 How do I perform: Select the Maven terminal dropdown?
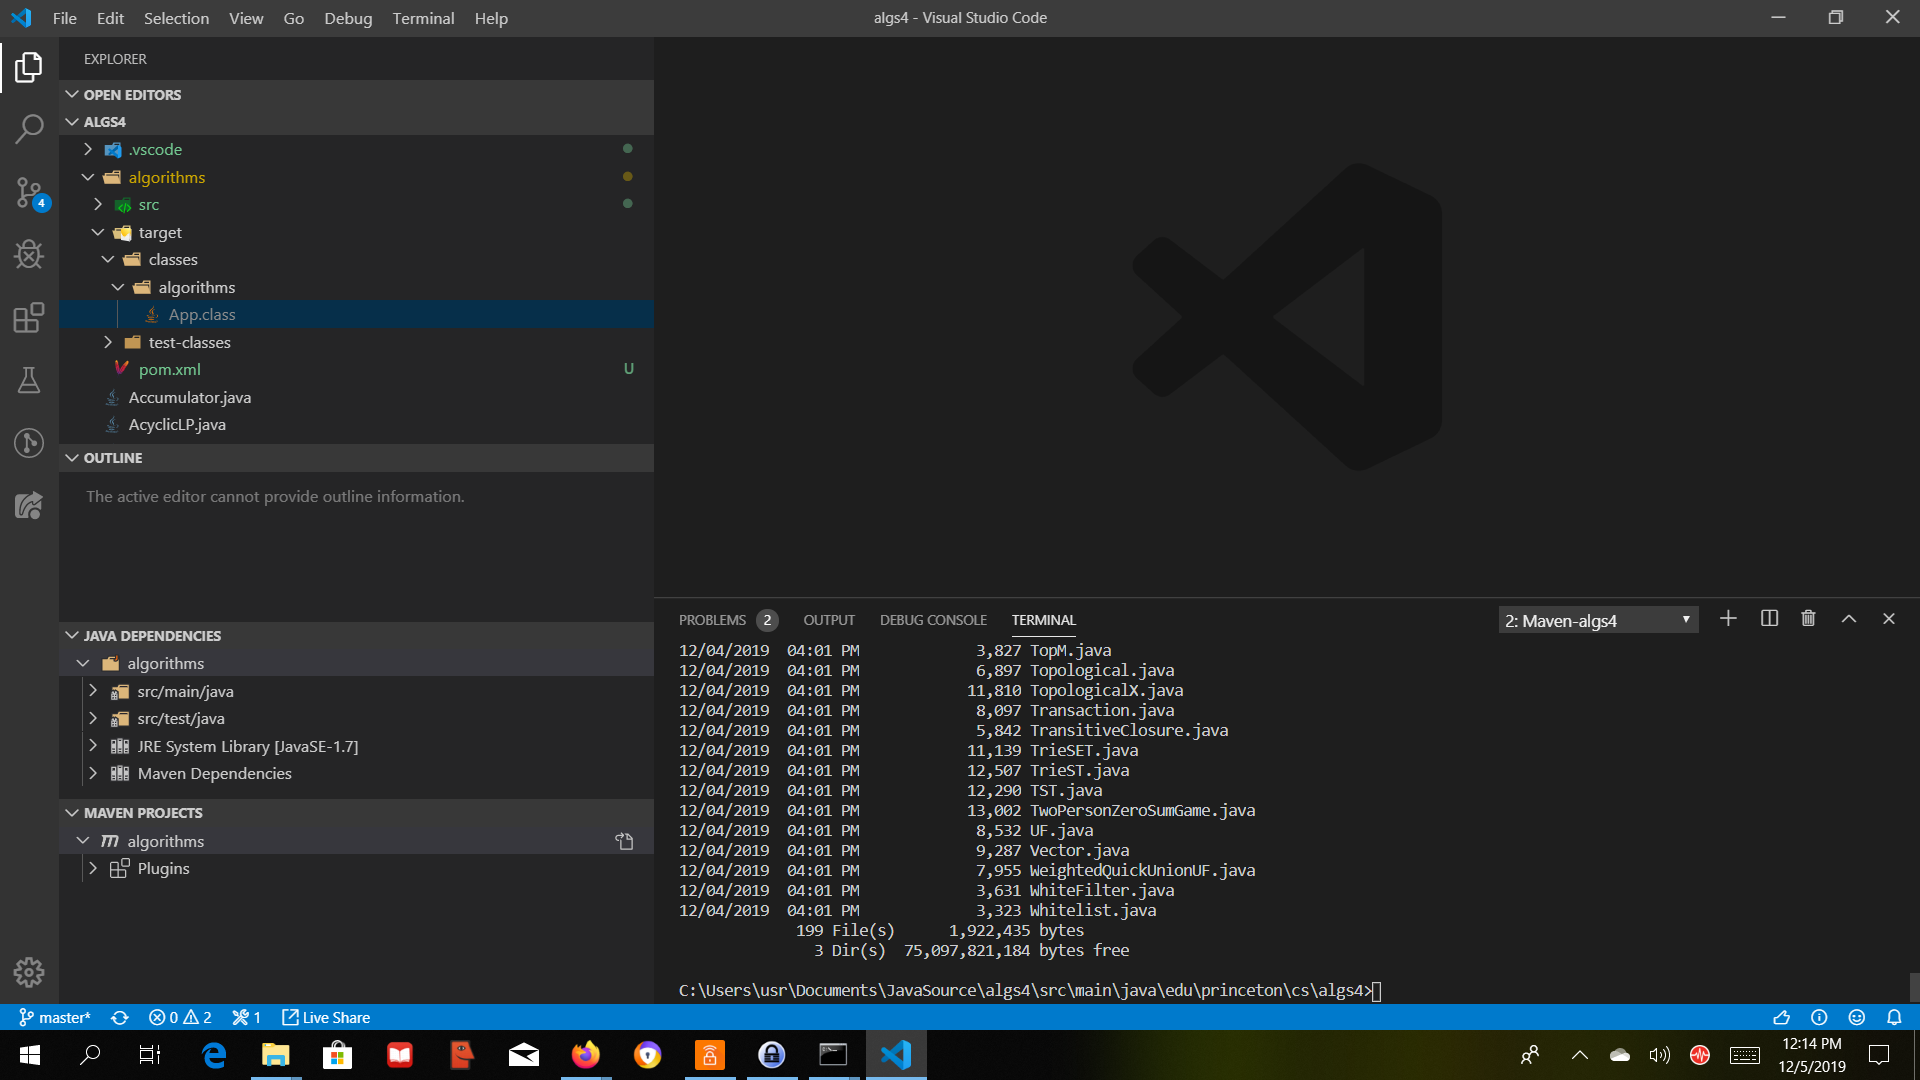pos(1596,620)
